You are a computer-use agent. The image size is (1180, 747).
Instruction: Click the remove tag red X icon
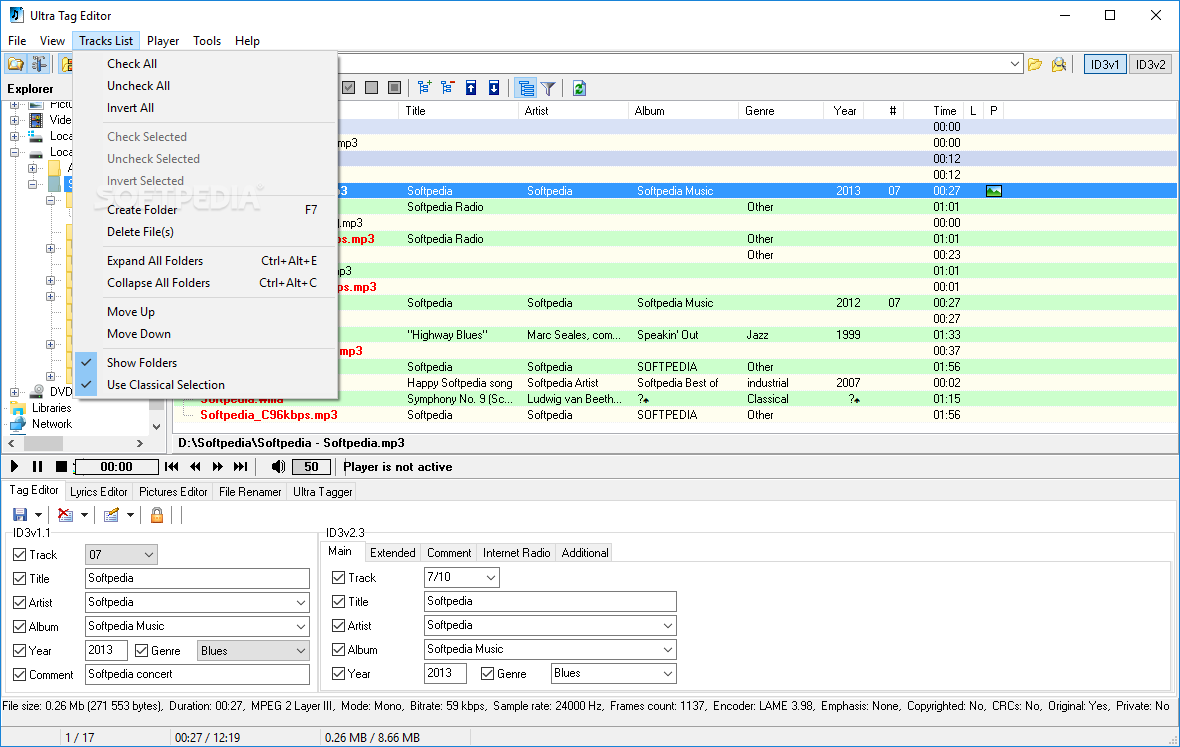pos(65,515)
